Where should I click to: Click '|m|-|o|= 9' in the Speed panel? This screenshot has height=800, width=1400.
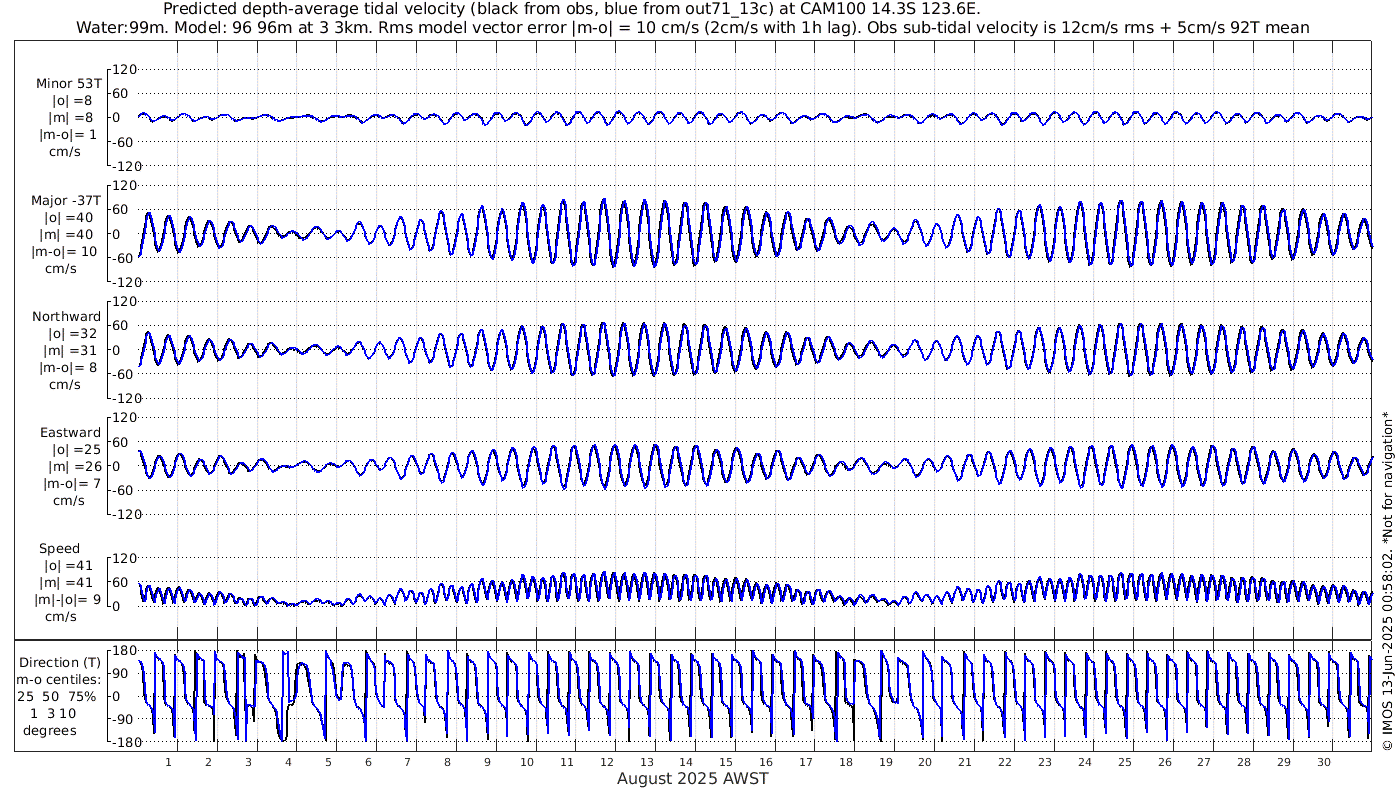[x=67, y=600]
